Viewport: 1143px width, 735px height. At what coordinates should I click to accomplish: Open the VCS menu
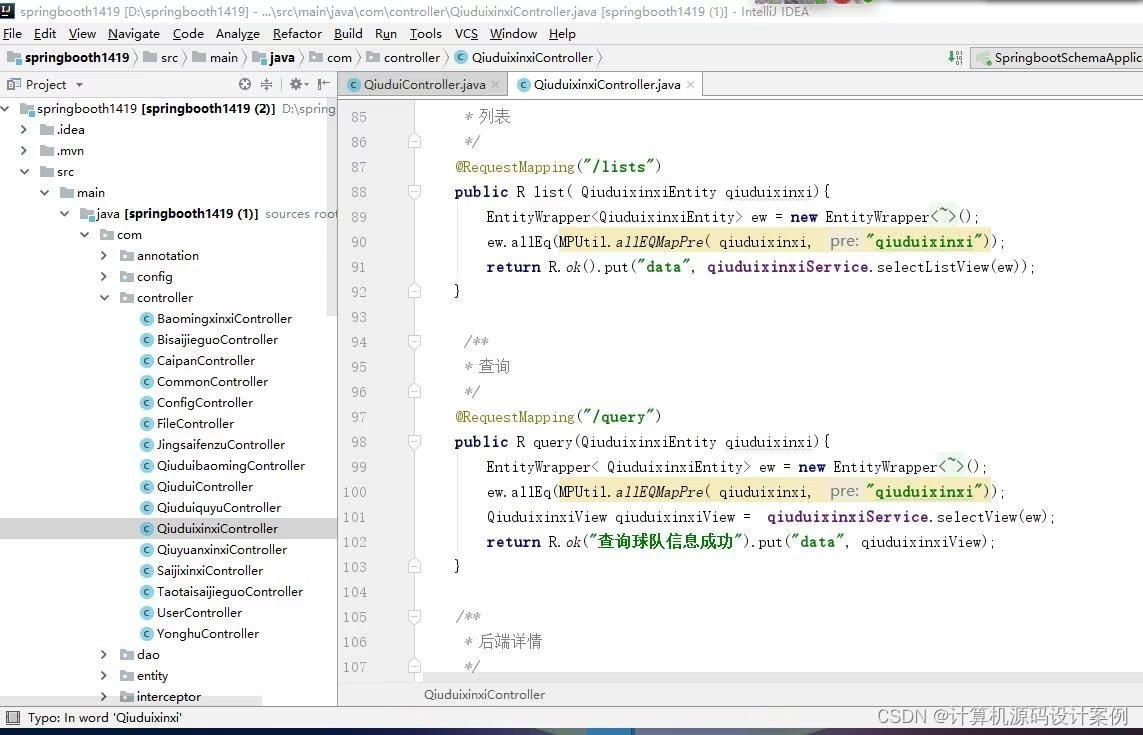(x=466, y=33)
